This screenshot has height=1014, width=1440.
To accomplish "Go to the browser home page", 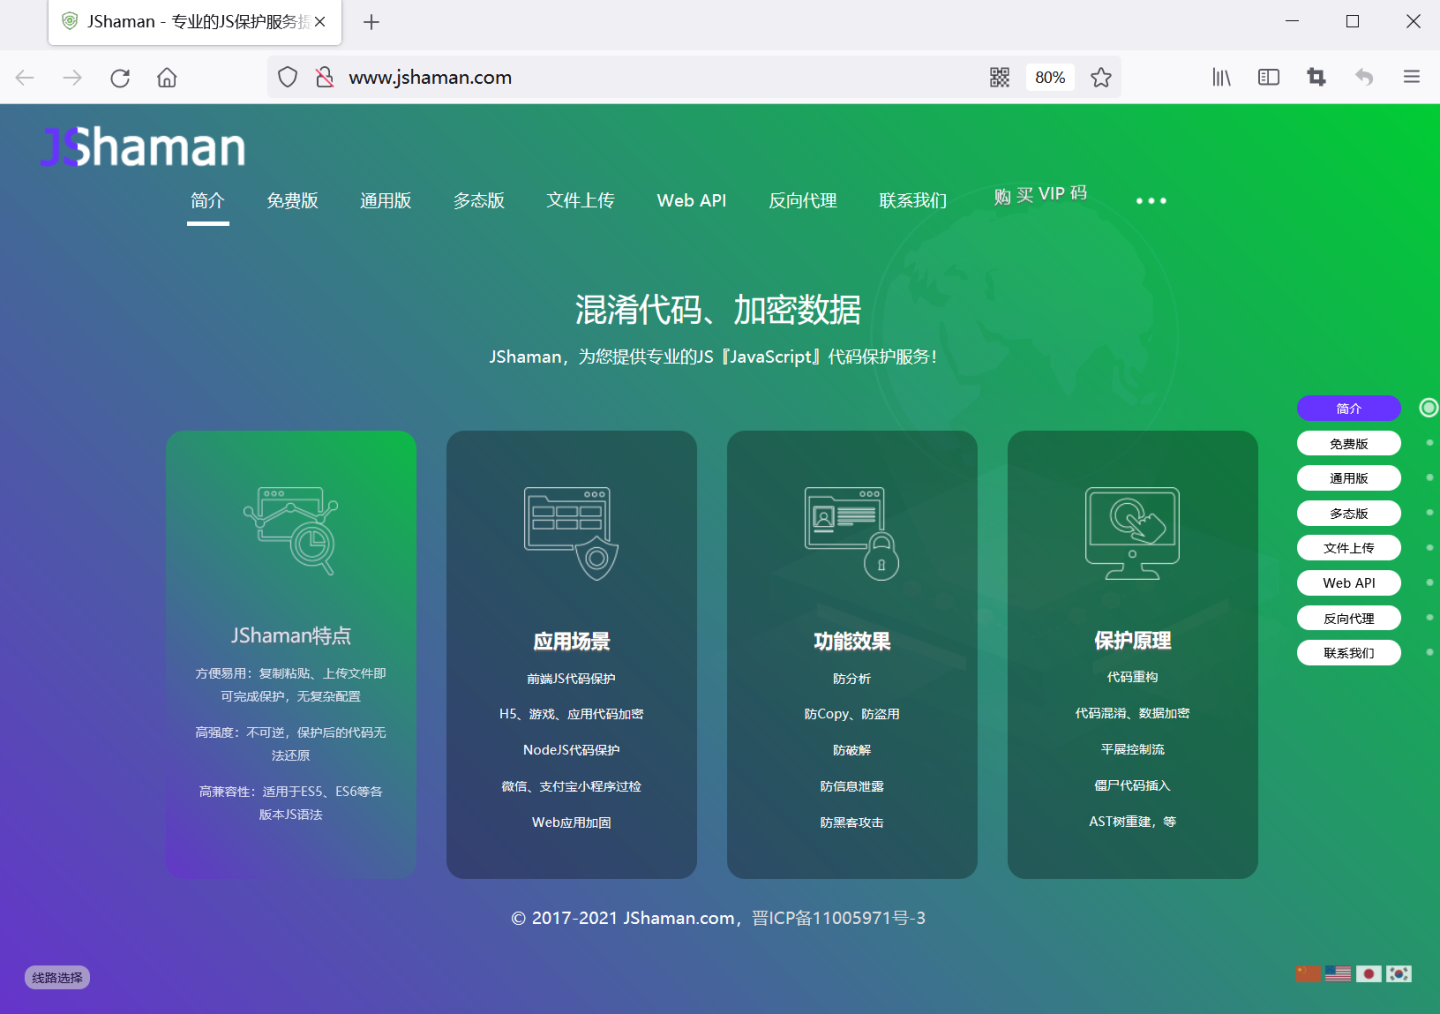I will point(167,78).
